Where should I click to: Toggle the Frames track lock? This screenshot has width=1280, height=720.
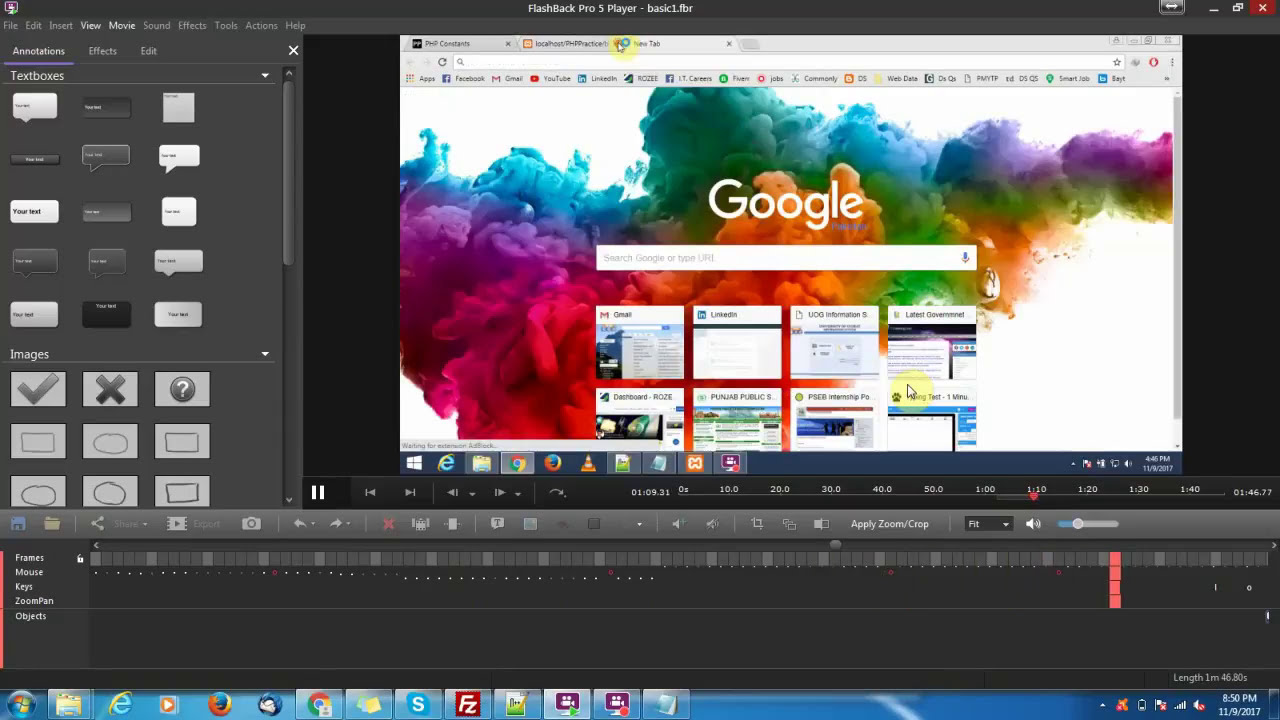pos(80,558)
